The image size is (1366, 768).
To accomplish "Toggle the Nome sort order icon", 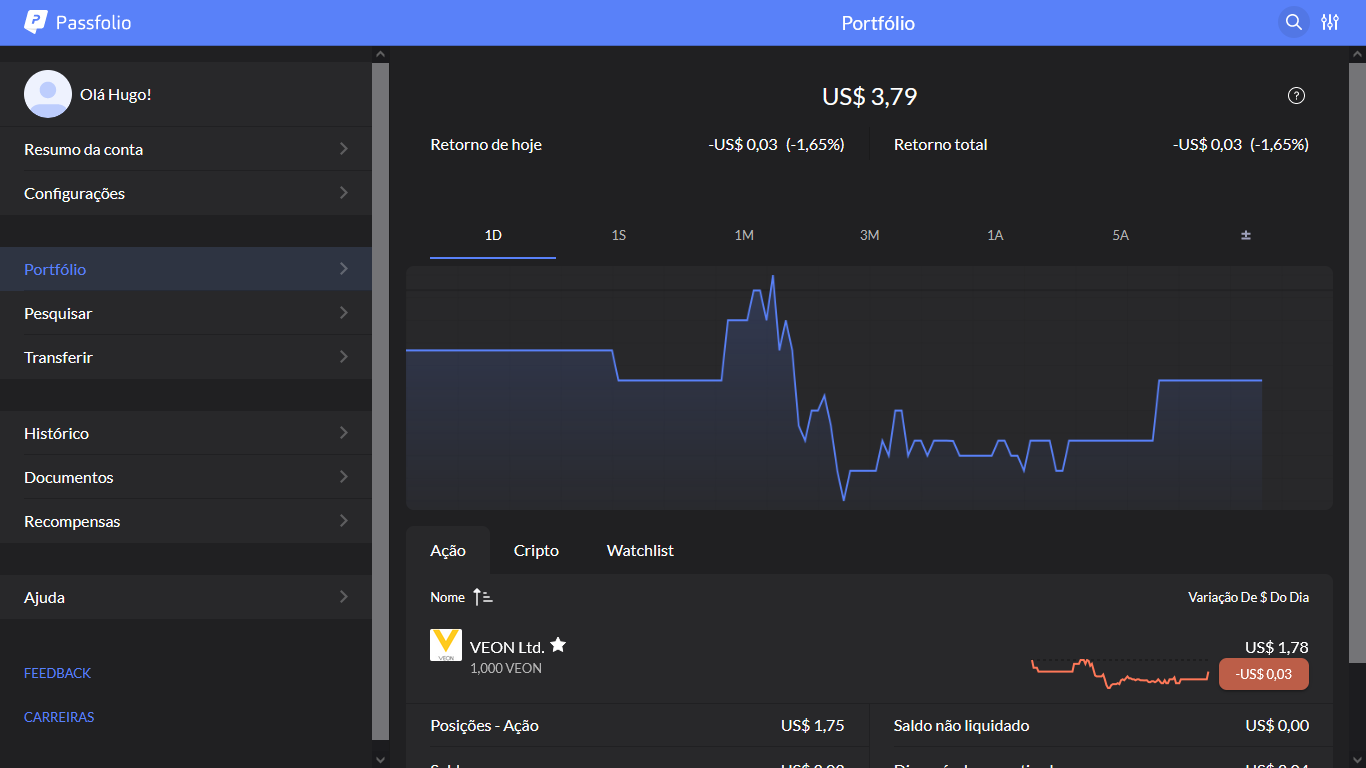I will (x=483, y=597).
